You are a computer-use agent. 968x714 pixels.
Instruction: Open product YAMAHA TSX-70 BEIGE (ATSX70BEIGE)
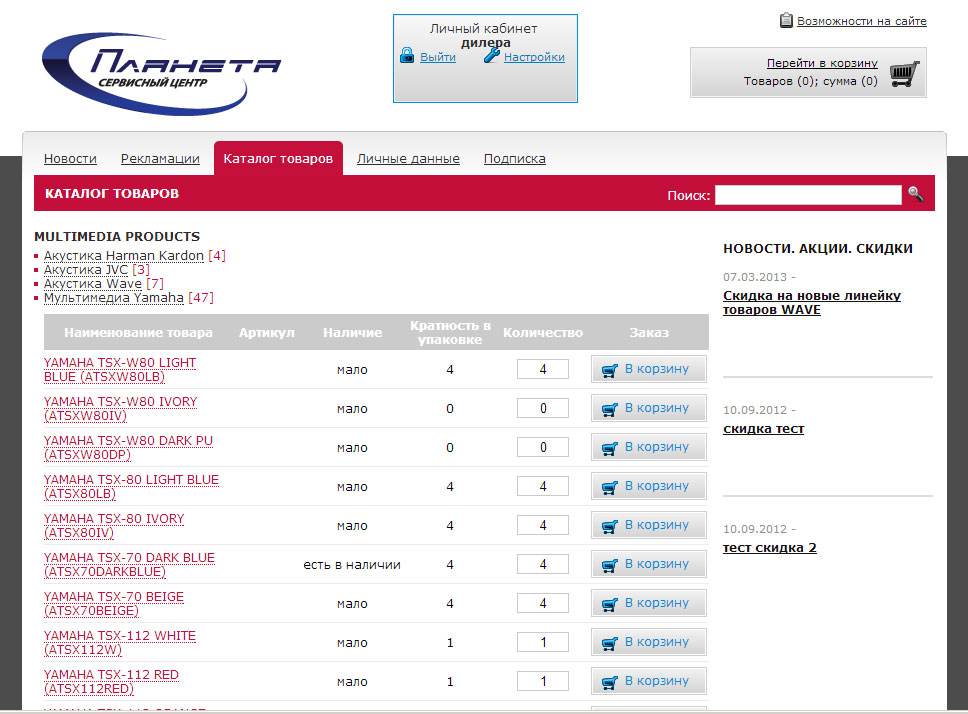(x=114, y=604)
